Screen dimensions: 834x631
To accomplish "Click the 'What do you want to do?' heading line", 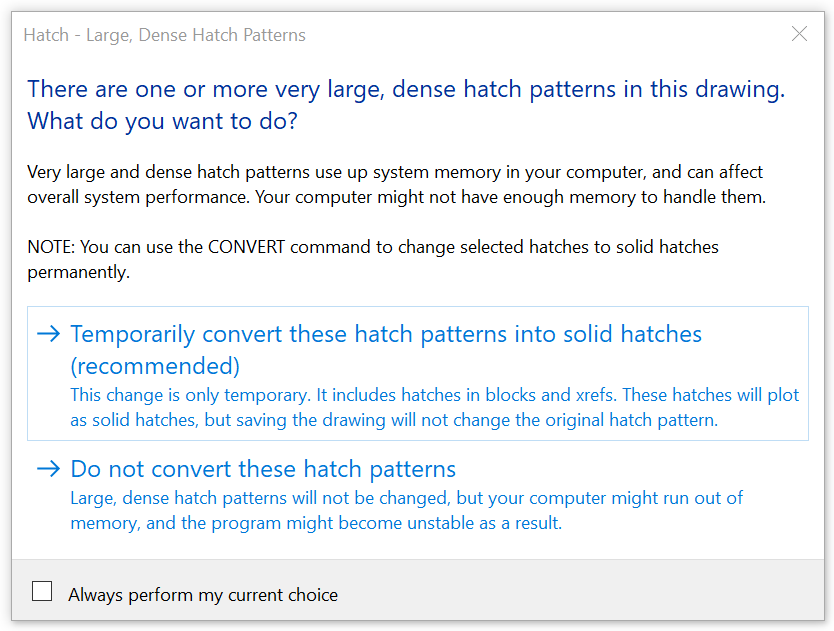I will 162,122.
